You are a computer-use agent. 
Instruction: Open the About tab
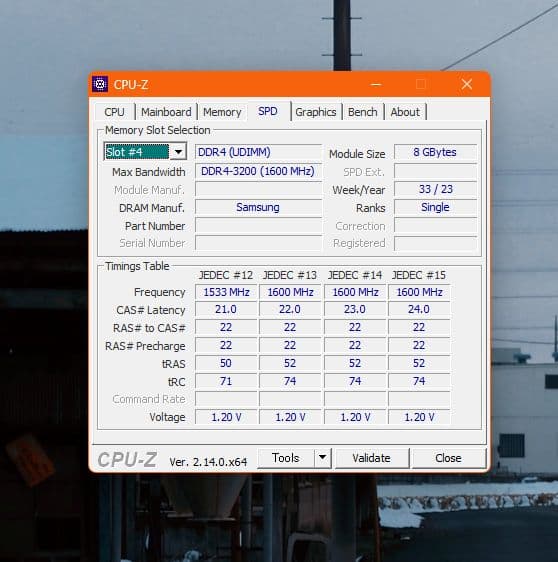405,112
